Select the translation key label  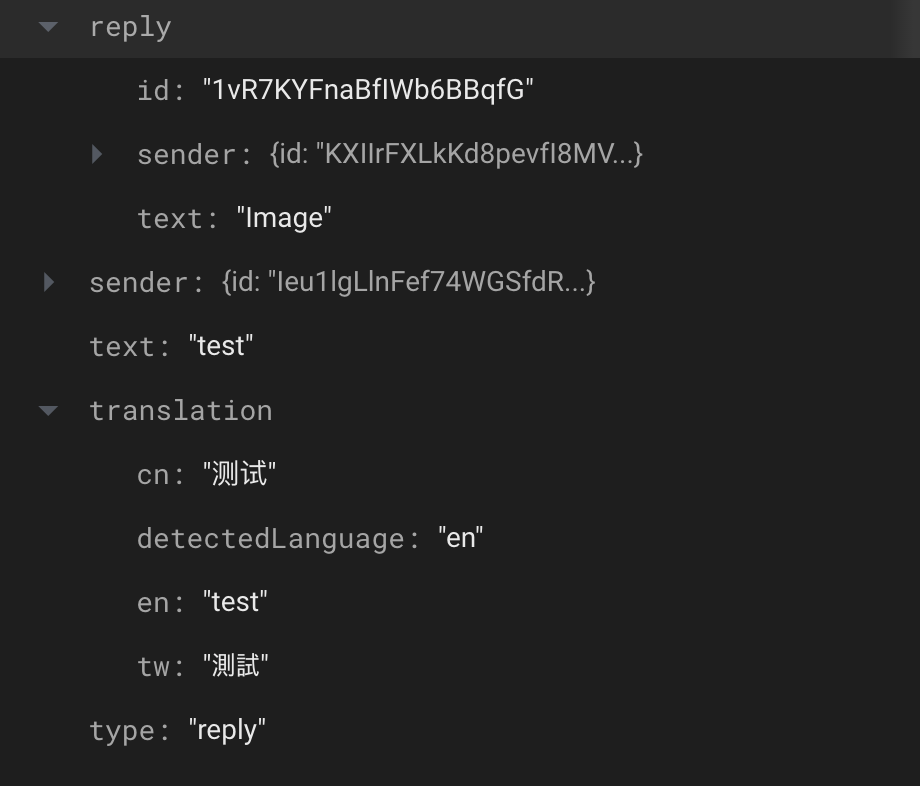(180, 410)
